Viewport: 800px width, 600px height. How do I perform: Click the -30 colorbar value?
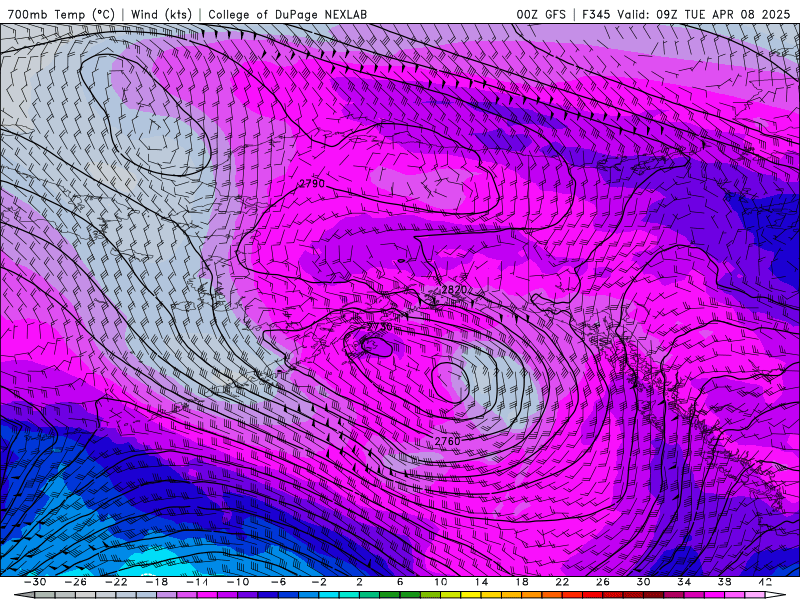tap(35, 582)
